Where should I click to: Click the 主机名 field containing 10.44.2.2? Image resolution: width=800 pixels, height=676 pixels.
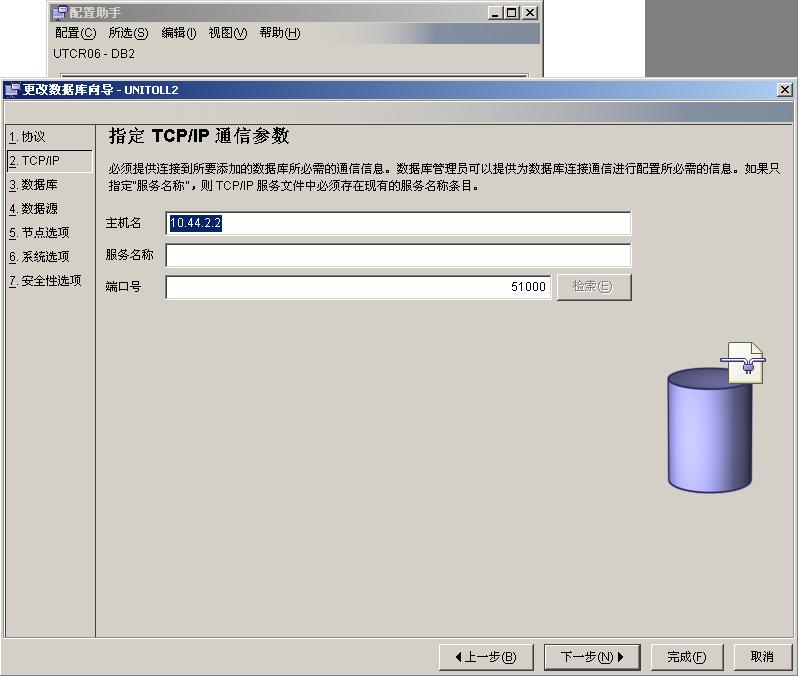click(x=398, y=223)
